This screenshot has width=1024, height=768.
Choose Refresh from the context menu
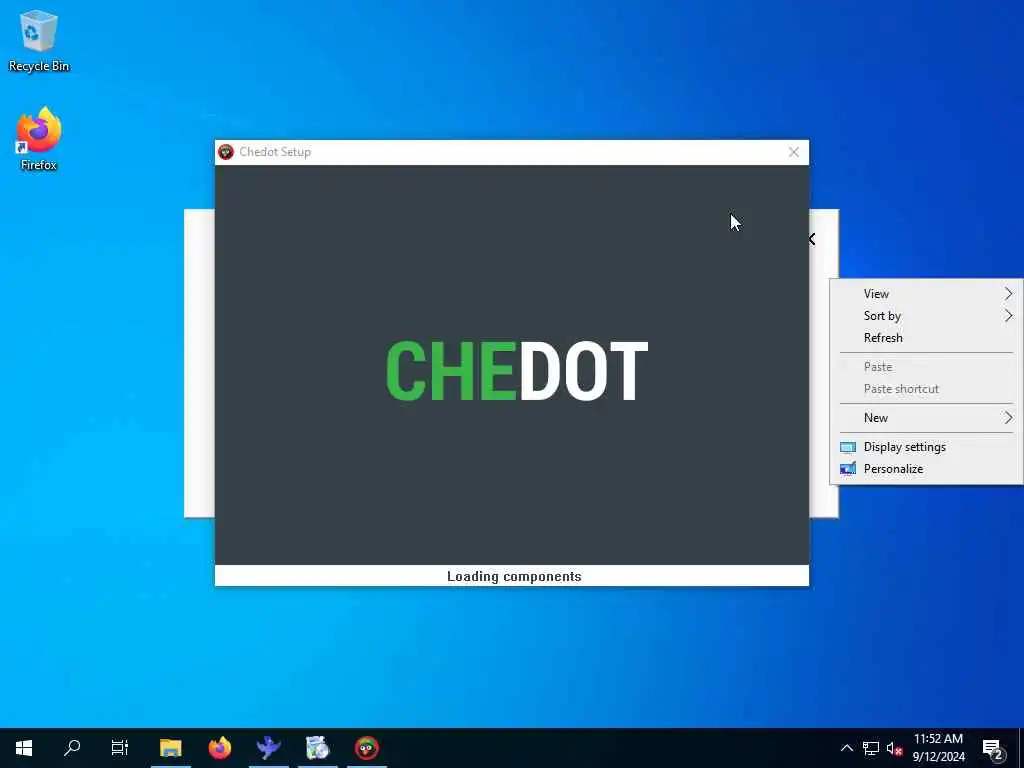925,338
